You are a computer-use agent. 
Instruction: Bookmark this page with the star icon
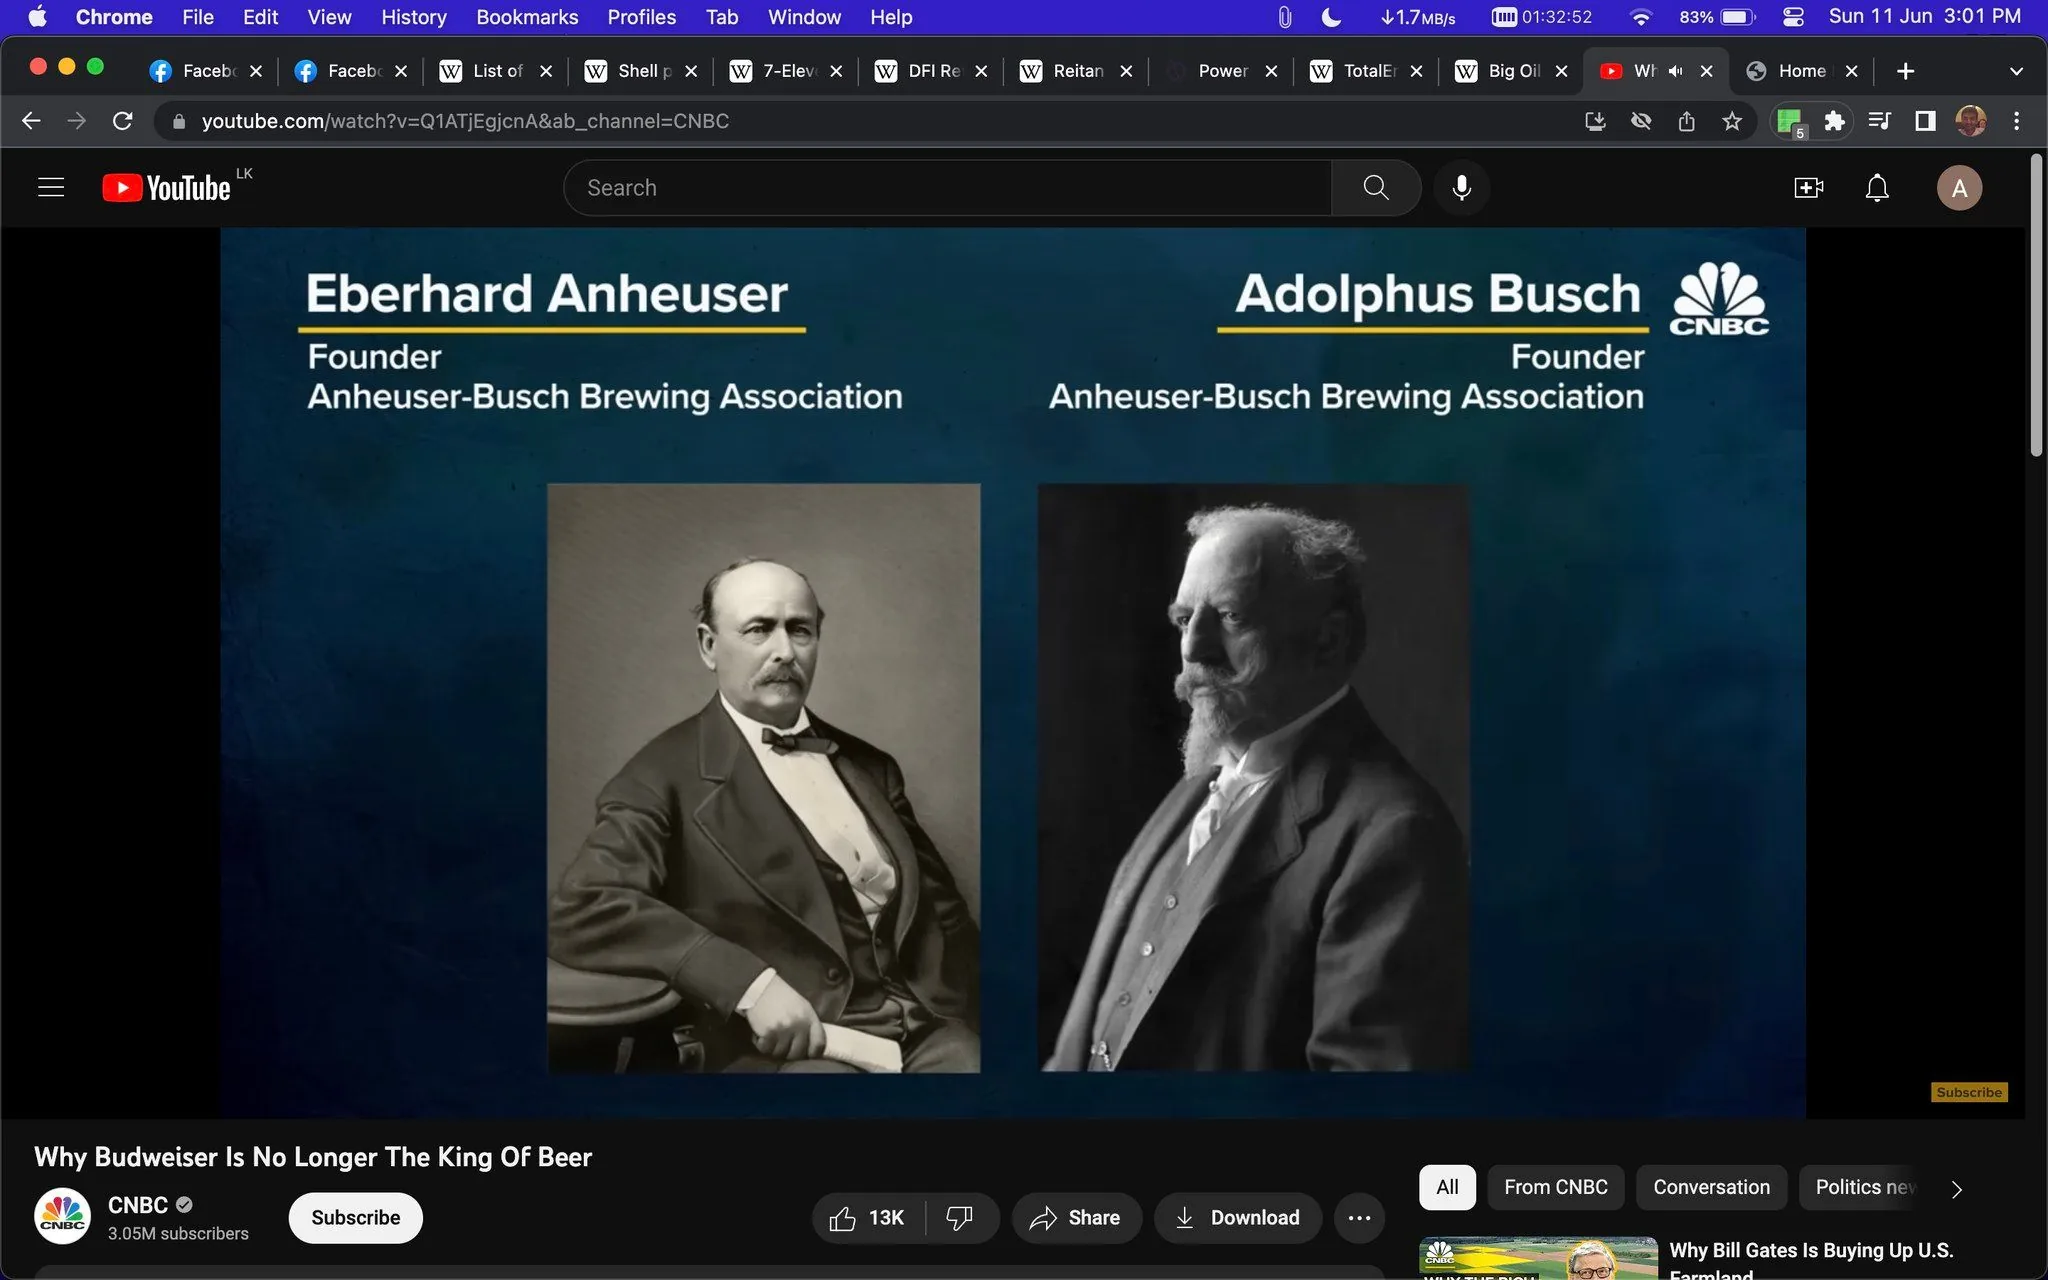point(1733,121)
